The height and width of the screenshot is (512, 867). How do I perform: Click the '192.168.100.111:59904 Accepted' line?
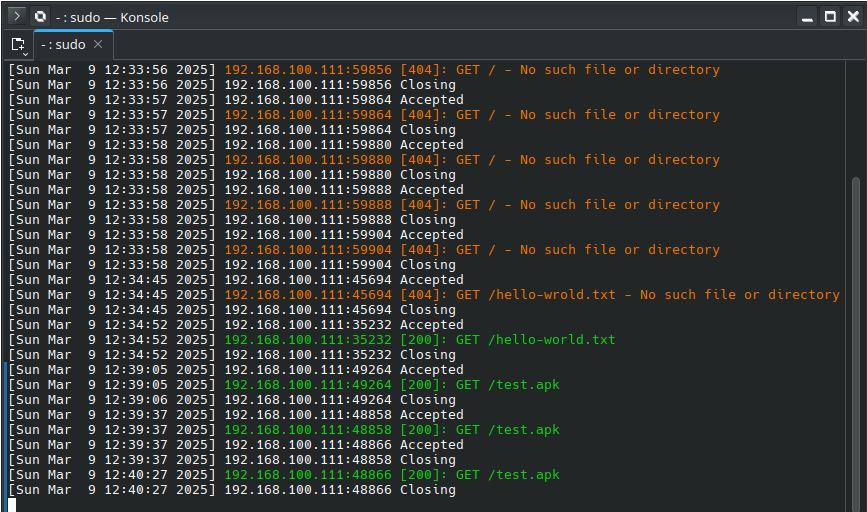pos(236,234)
